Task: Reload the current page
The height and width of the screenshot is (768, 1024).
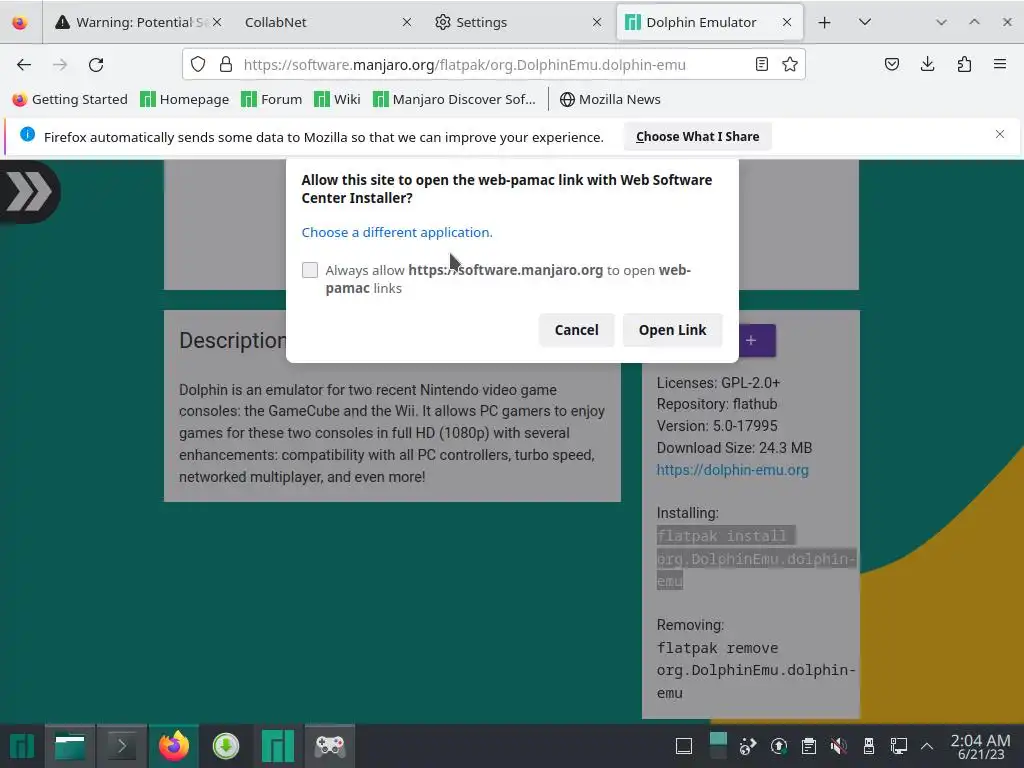Action: click(96, 64)
